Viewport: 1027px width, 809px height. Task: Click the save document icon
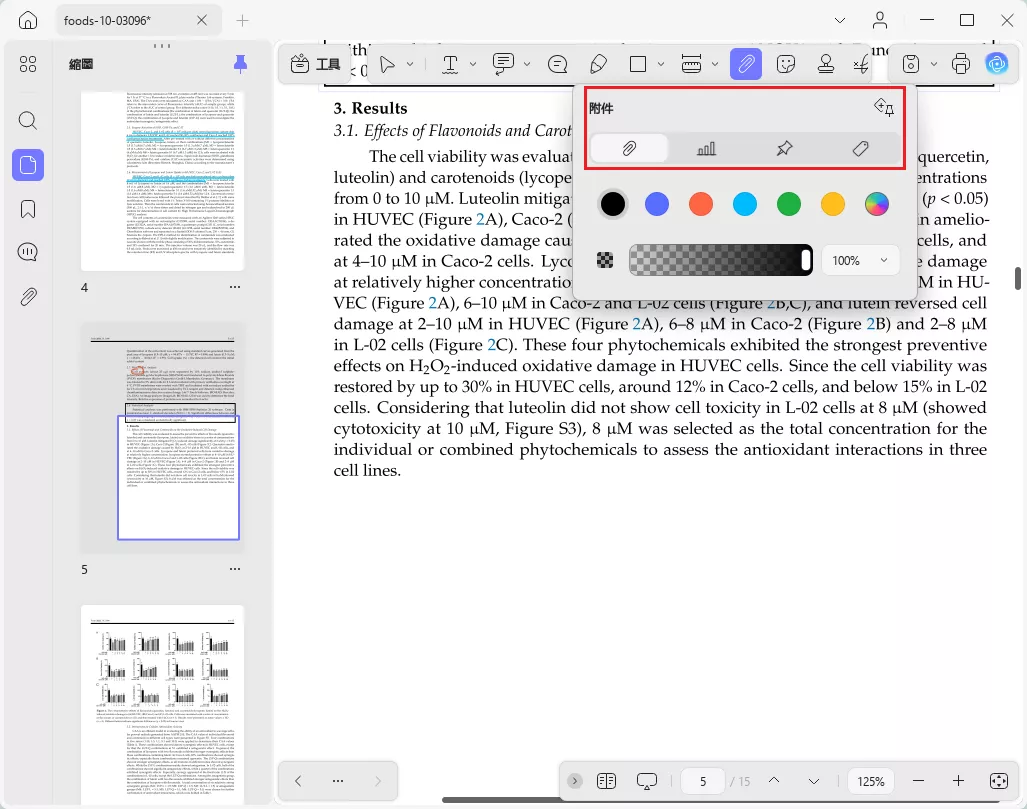[x=910, y=64]
